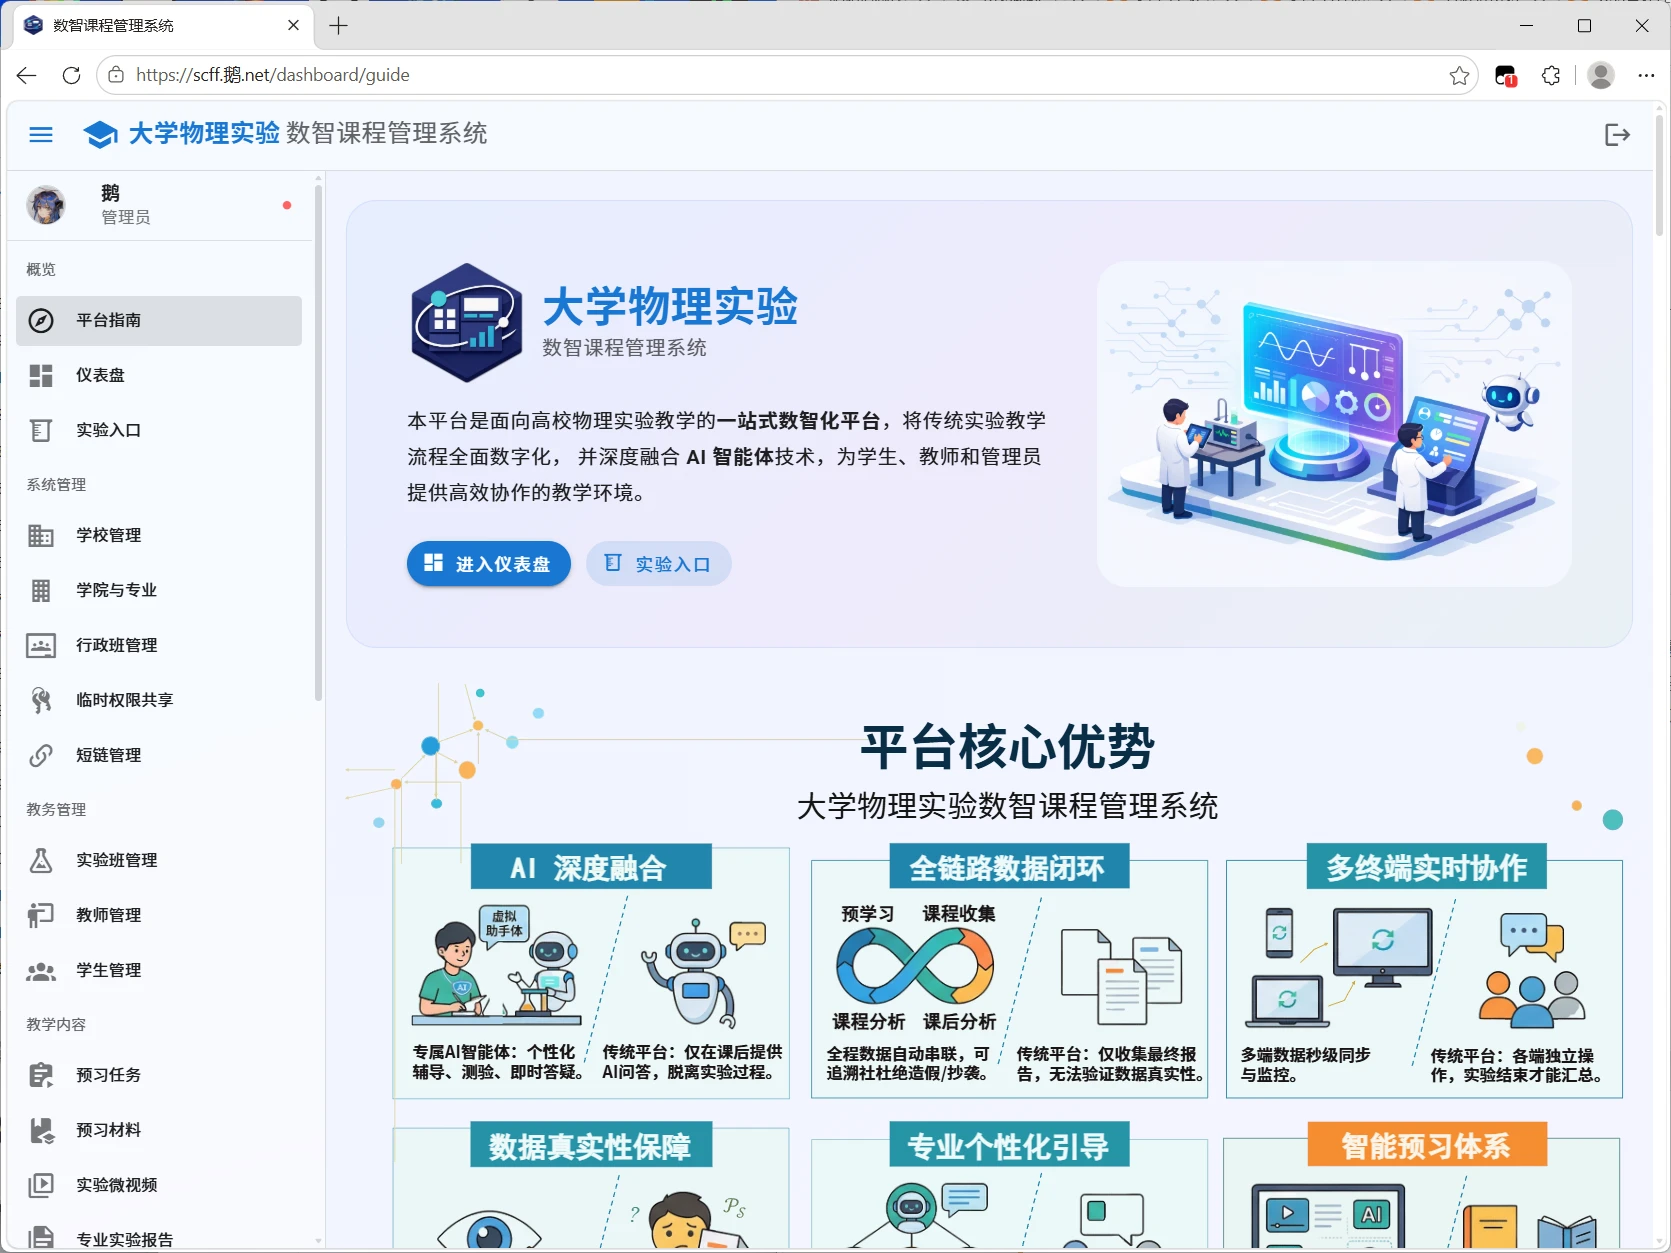This screenshot has width=1671, height=1253.
Task: Click the document icon beside 专业实验报告
Action: pyautogui.click(x=41, y=1238)
